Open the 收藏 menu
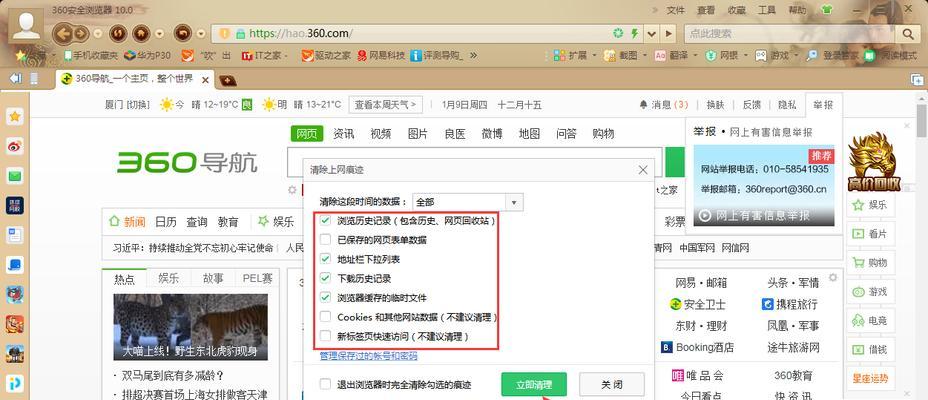The height and width of the screenshot is (400, 928). point(736,10)
